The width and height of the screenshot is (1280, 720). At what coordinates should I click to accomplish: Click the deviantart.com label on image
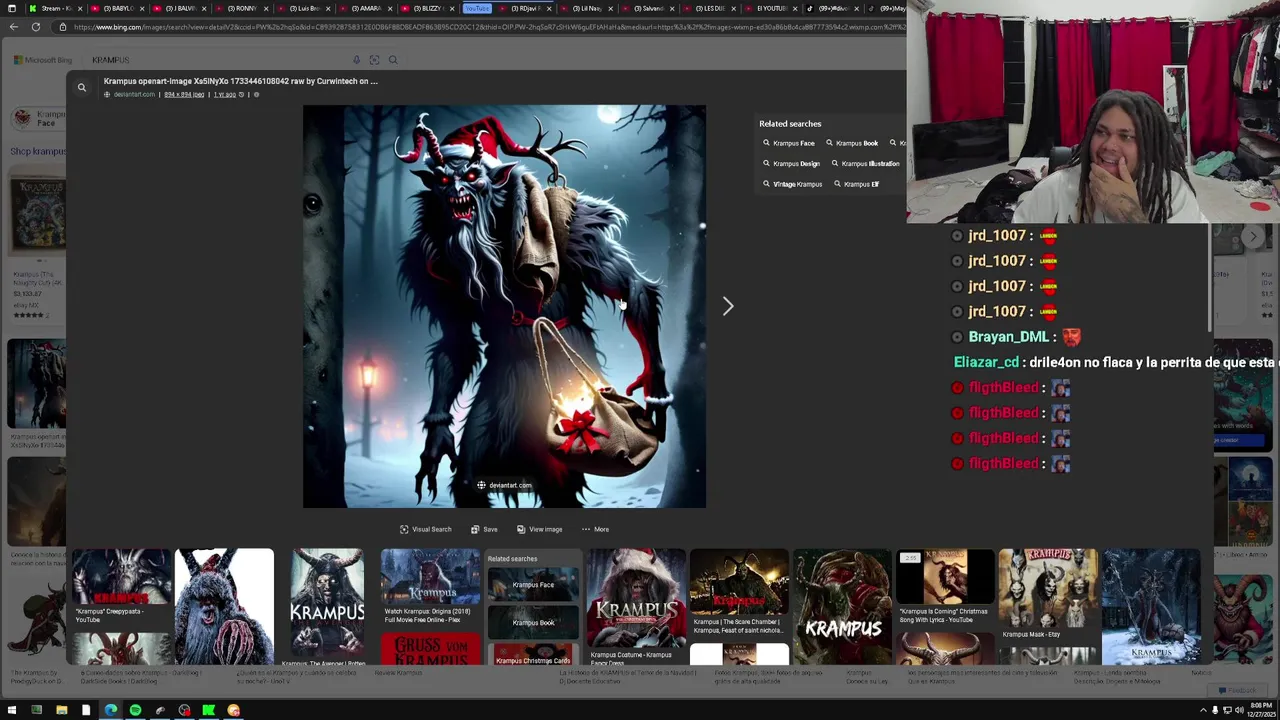click(x=504, y=485)
